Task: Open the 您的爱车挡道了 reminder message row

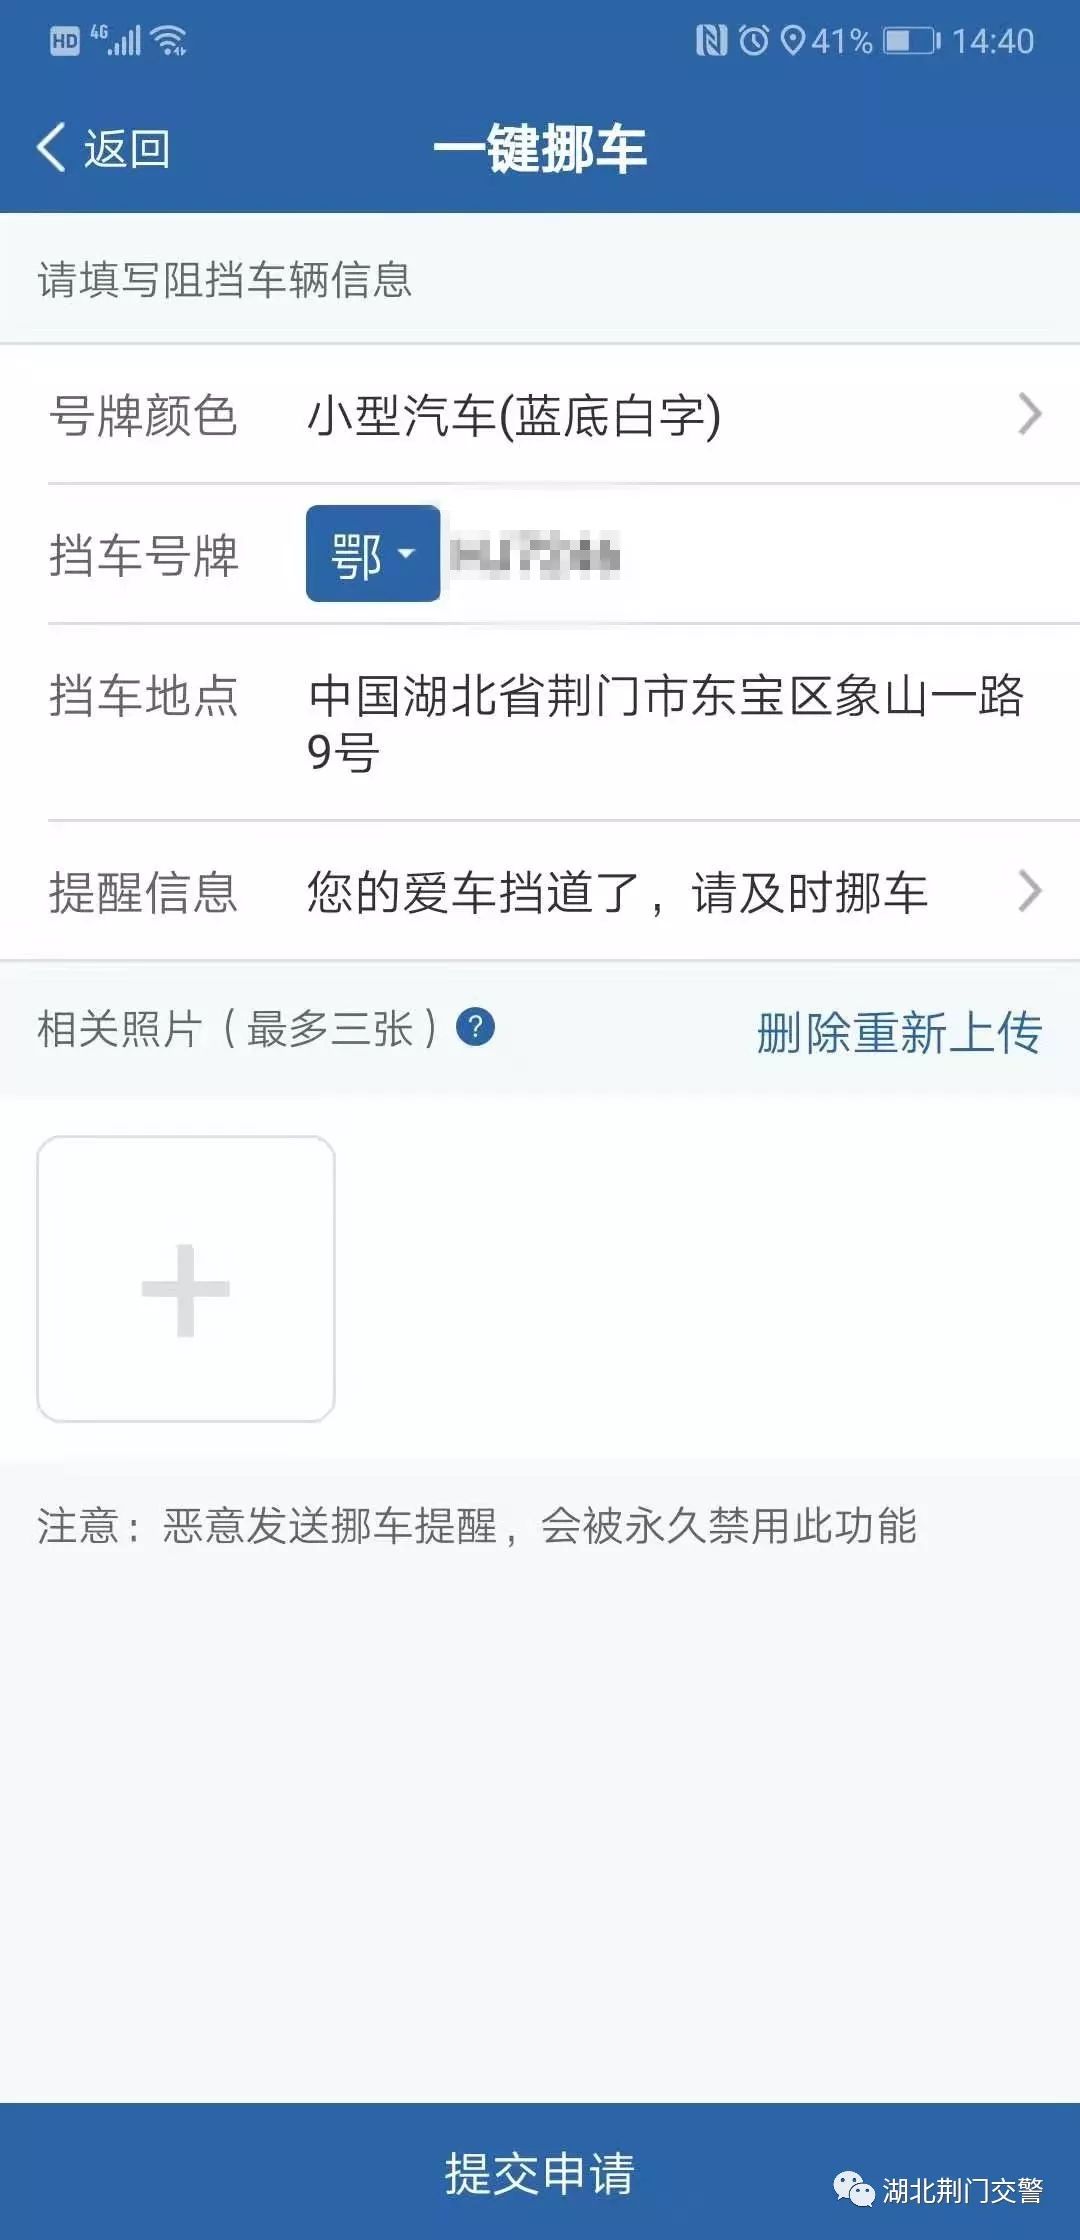Action: pos(540,891)
